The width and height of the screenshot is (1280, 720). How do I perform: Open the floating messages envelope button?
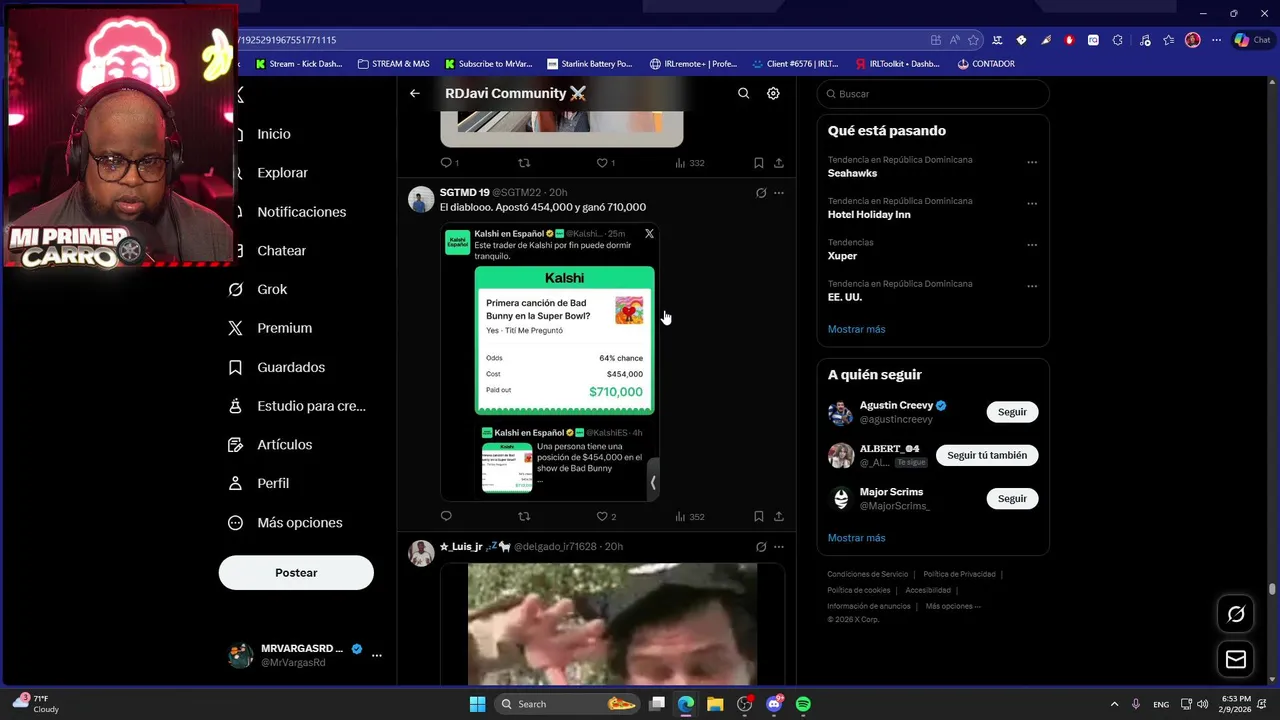point(1236,659)
